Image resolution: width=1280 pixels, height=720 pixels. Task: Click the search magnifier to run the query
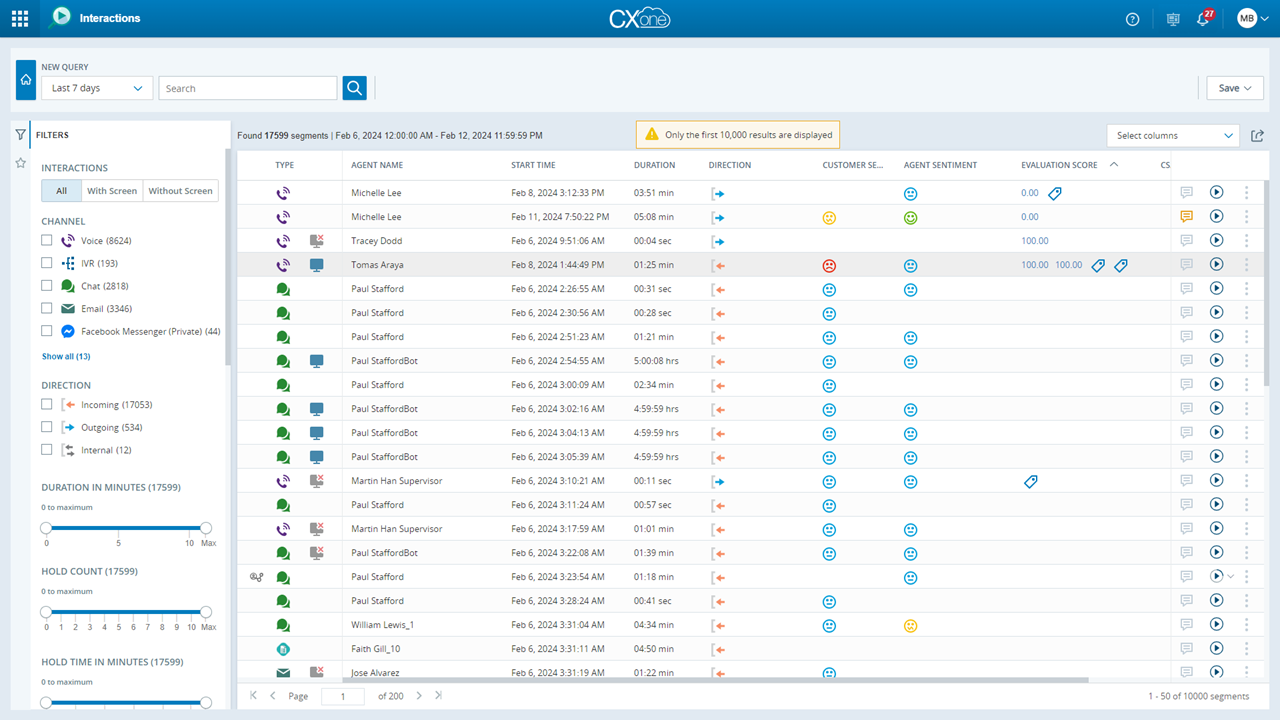[x=354, y=88]
